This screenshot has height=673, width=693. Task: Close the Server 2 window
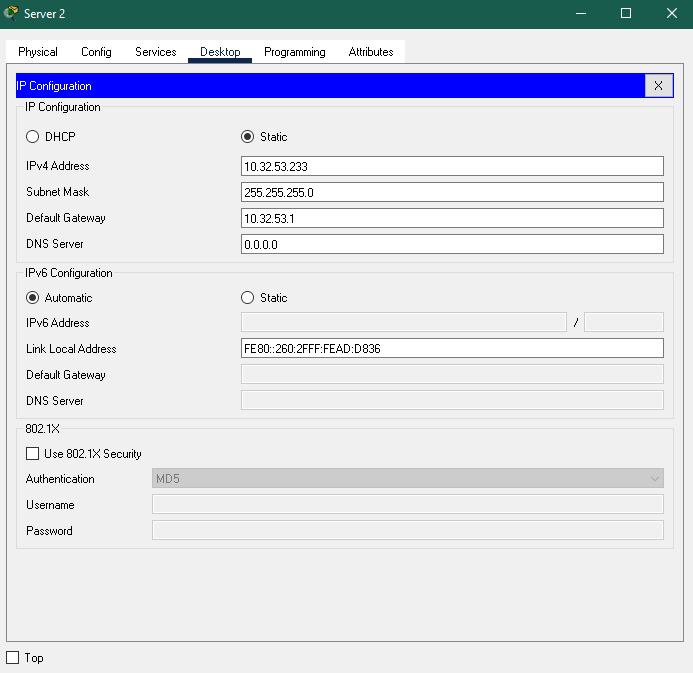coord(671,14)
